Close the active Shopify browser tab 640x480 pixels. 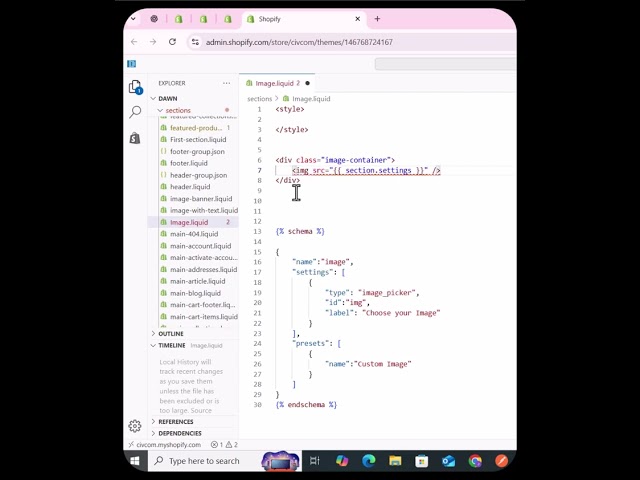pos(358,19)
